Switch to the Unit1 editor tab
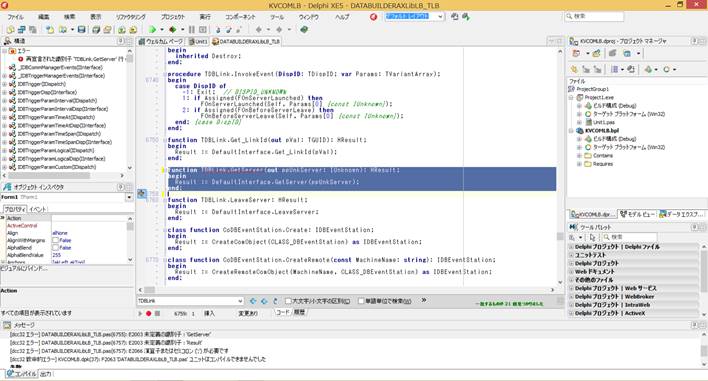Viewport: 708px width, 381px height. (197, 41)
